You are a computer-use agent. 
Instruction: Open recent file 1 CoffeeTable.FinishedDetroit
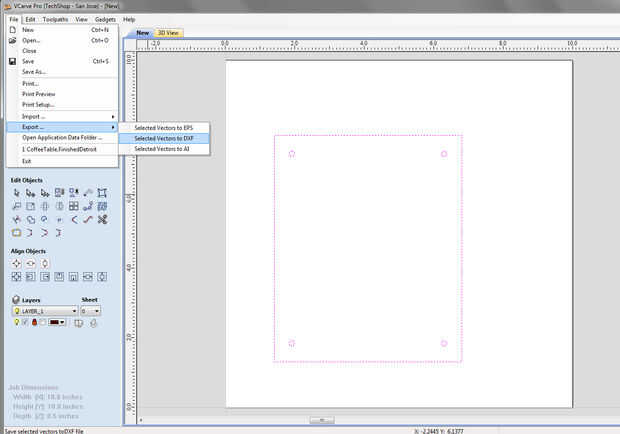click(62, 149)
